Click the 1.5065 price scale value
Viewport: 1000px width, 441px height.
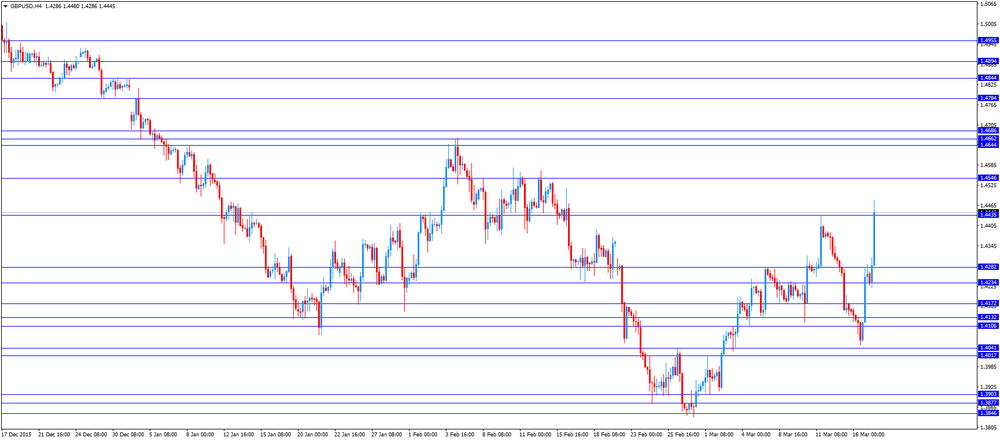(987, 4)
